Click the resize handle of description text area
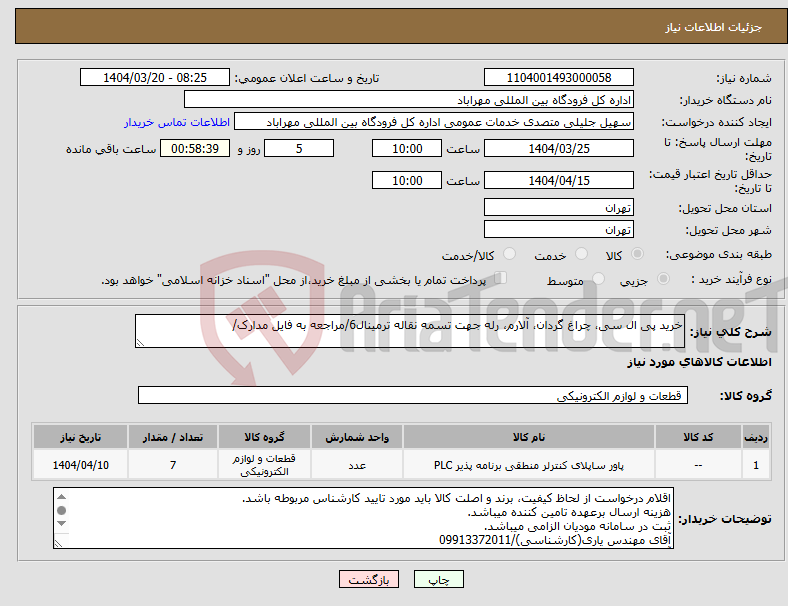The width and height of the screenshot is (788, 606). pyautogui.click(x=140, y=343)
